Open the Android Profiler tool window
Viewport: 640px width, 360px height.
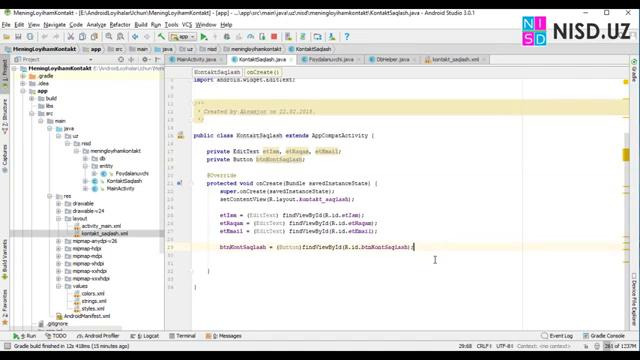(x=98, y=336)
